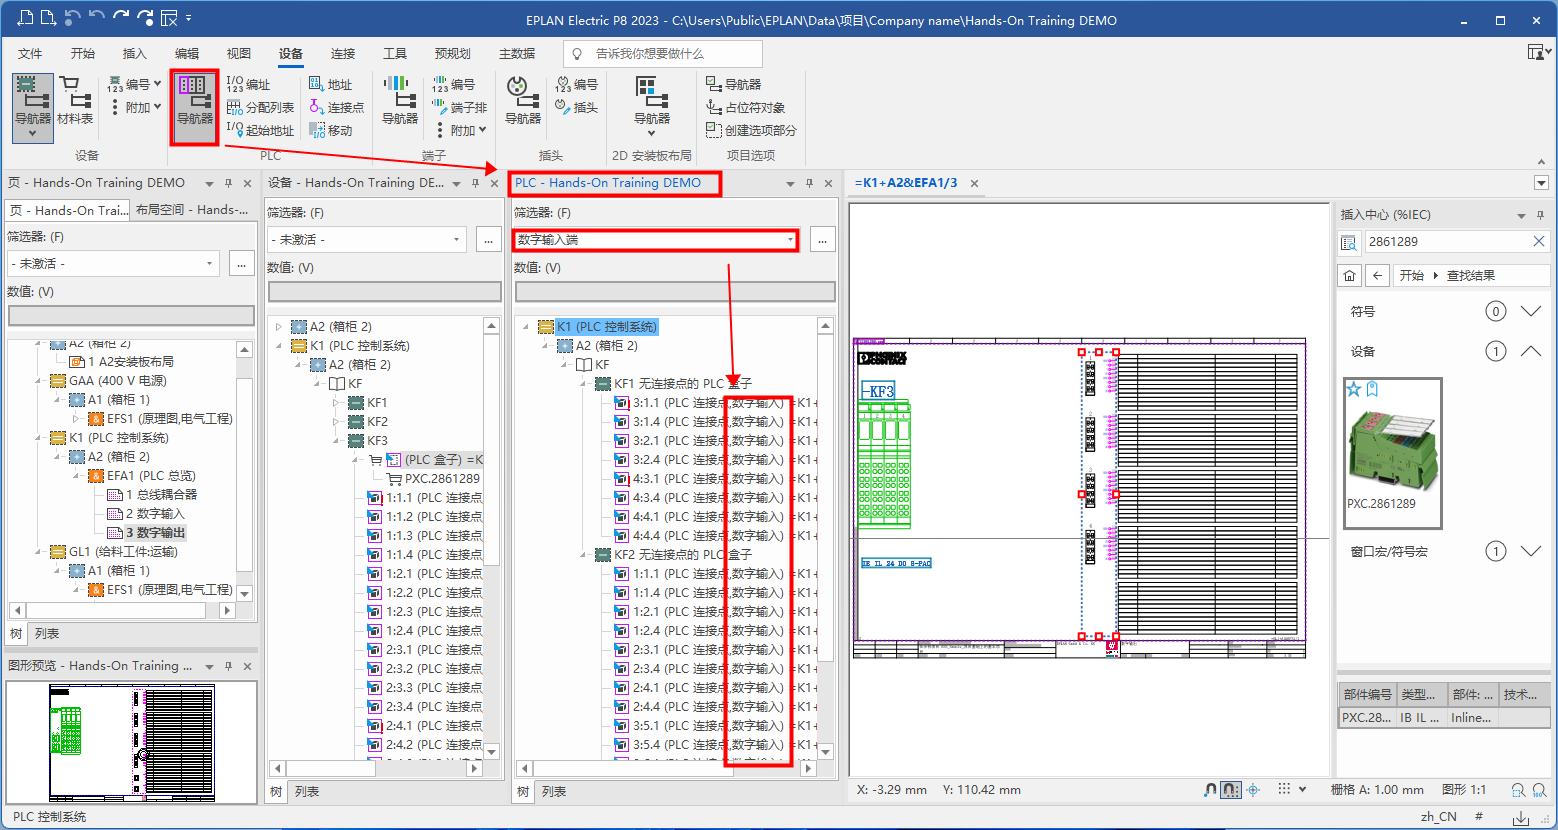This screenshot has width=1558, height=830.
Task: Click the 开始 breadcrumb link
Action: tap(1412, 275)
